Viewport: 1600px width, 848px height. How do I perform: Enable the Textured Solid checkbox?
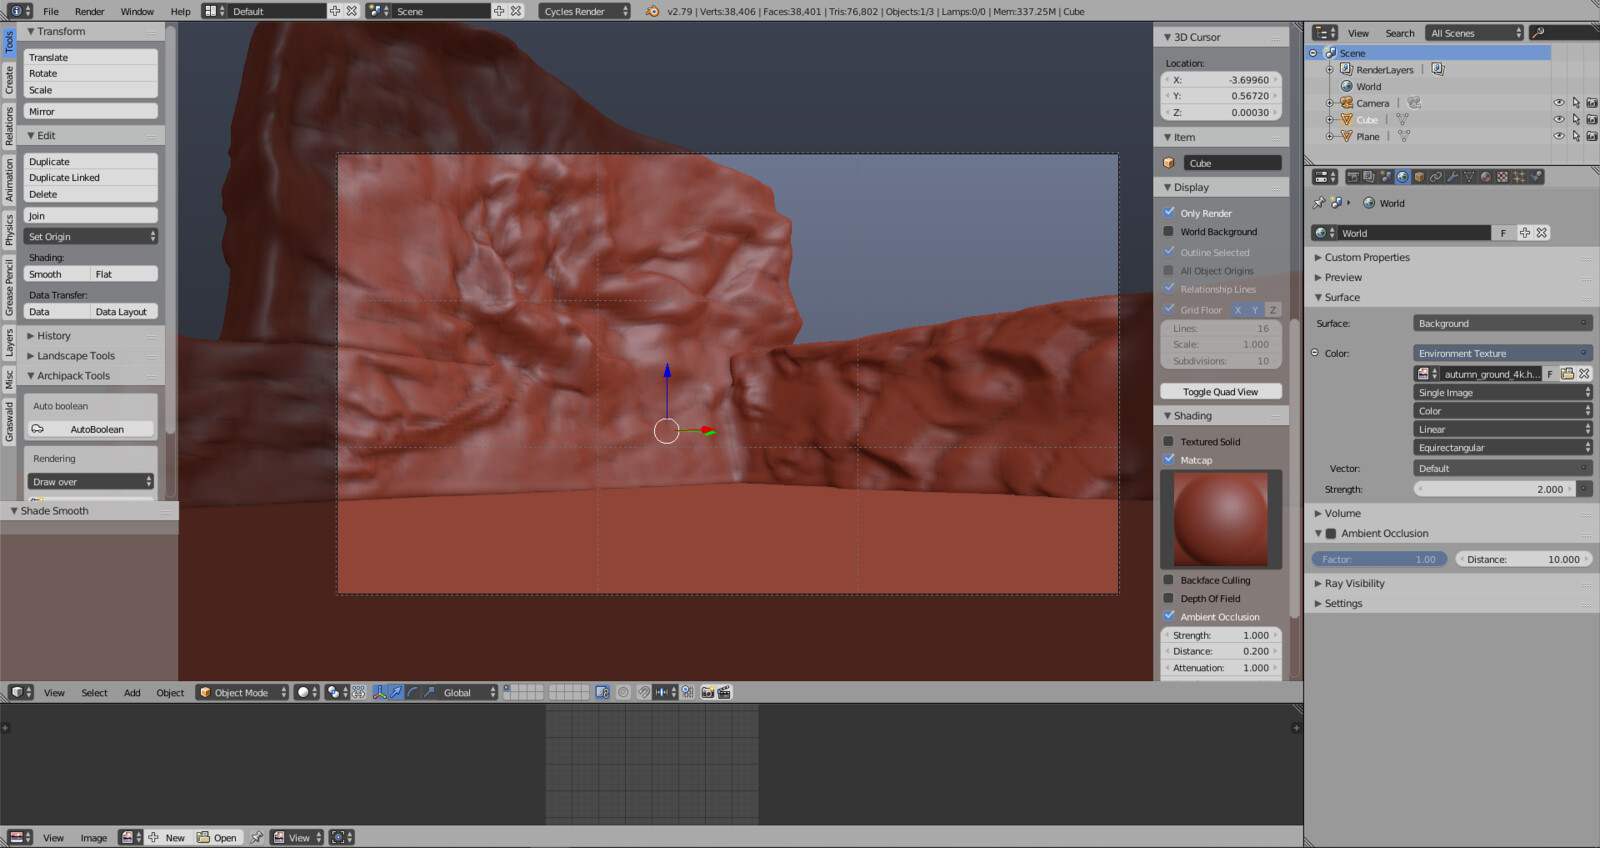(1169, 441)
